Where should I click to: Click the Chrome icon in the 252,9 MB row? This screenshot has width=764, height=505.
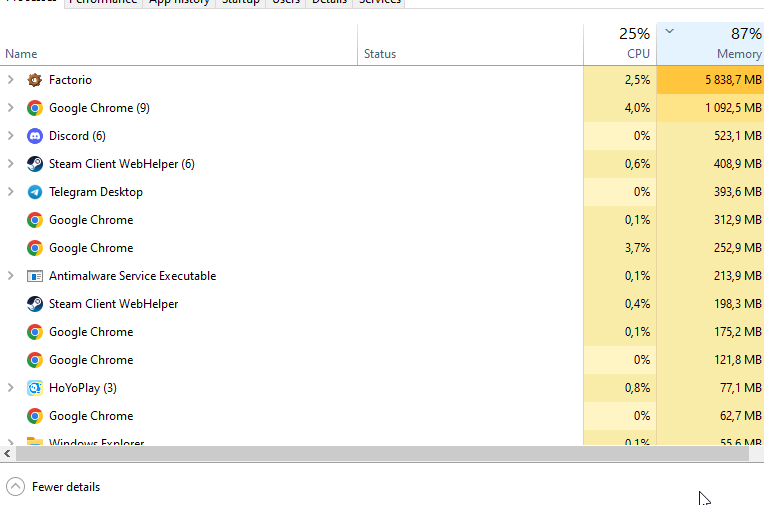point(35,248)
